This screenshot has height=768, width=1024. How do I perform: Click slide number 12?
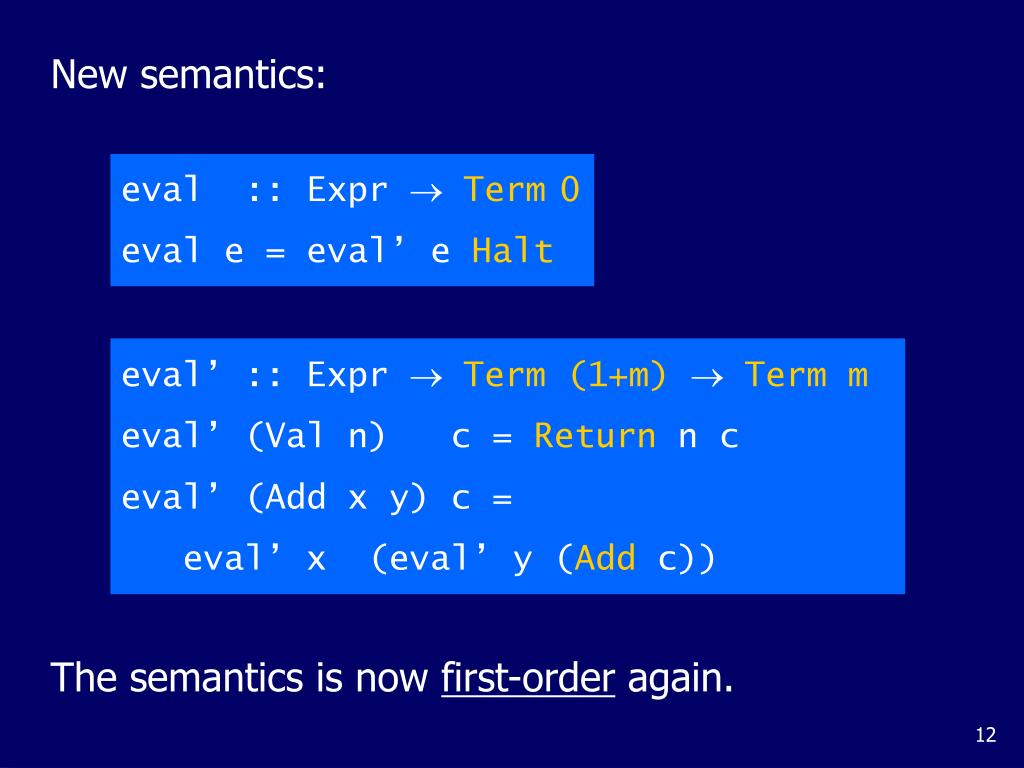(985, 735)
